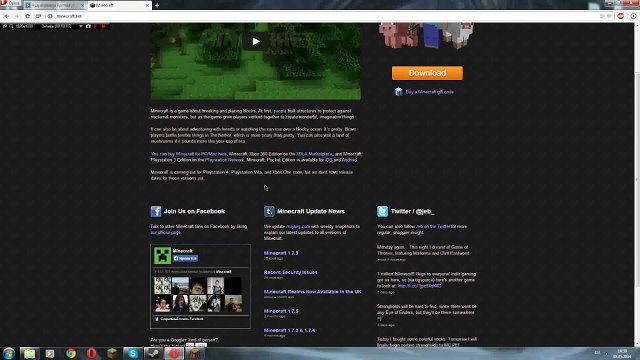Open the 'Jeb on the Twitter' link
Screen dimensions: 640x360
coord(433,226)
